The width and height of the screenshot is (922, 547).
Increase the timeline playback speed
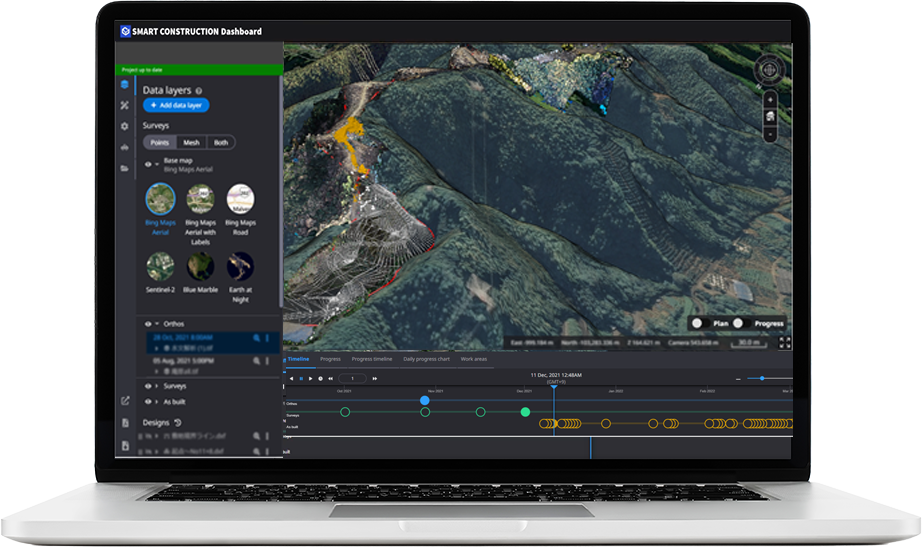[x=375, y=379]
